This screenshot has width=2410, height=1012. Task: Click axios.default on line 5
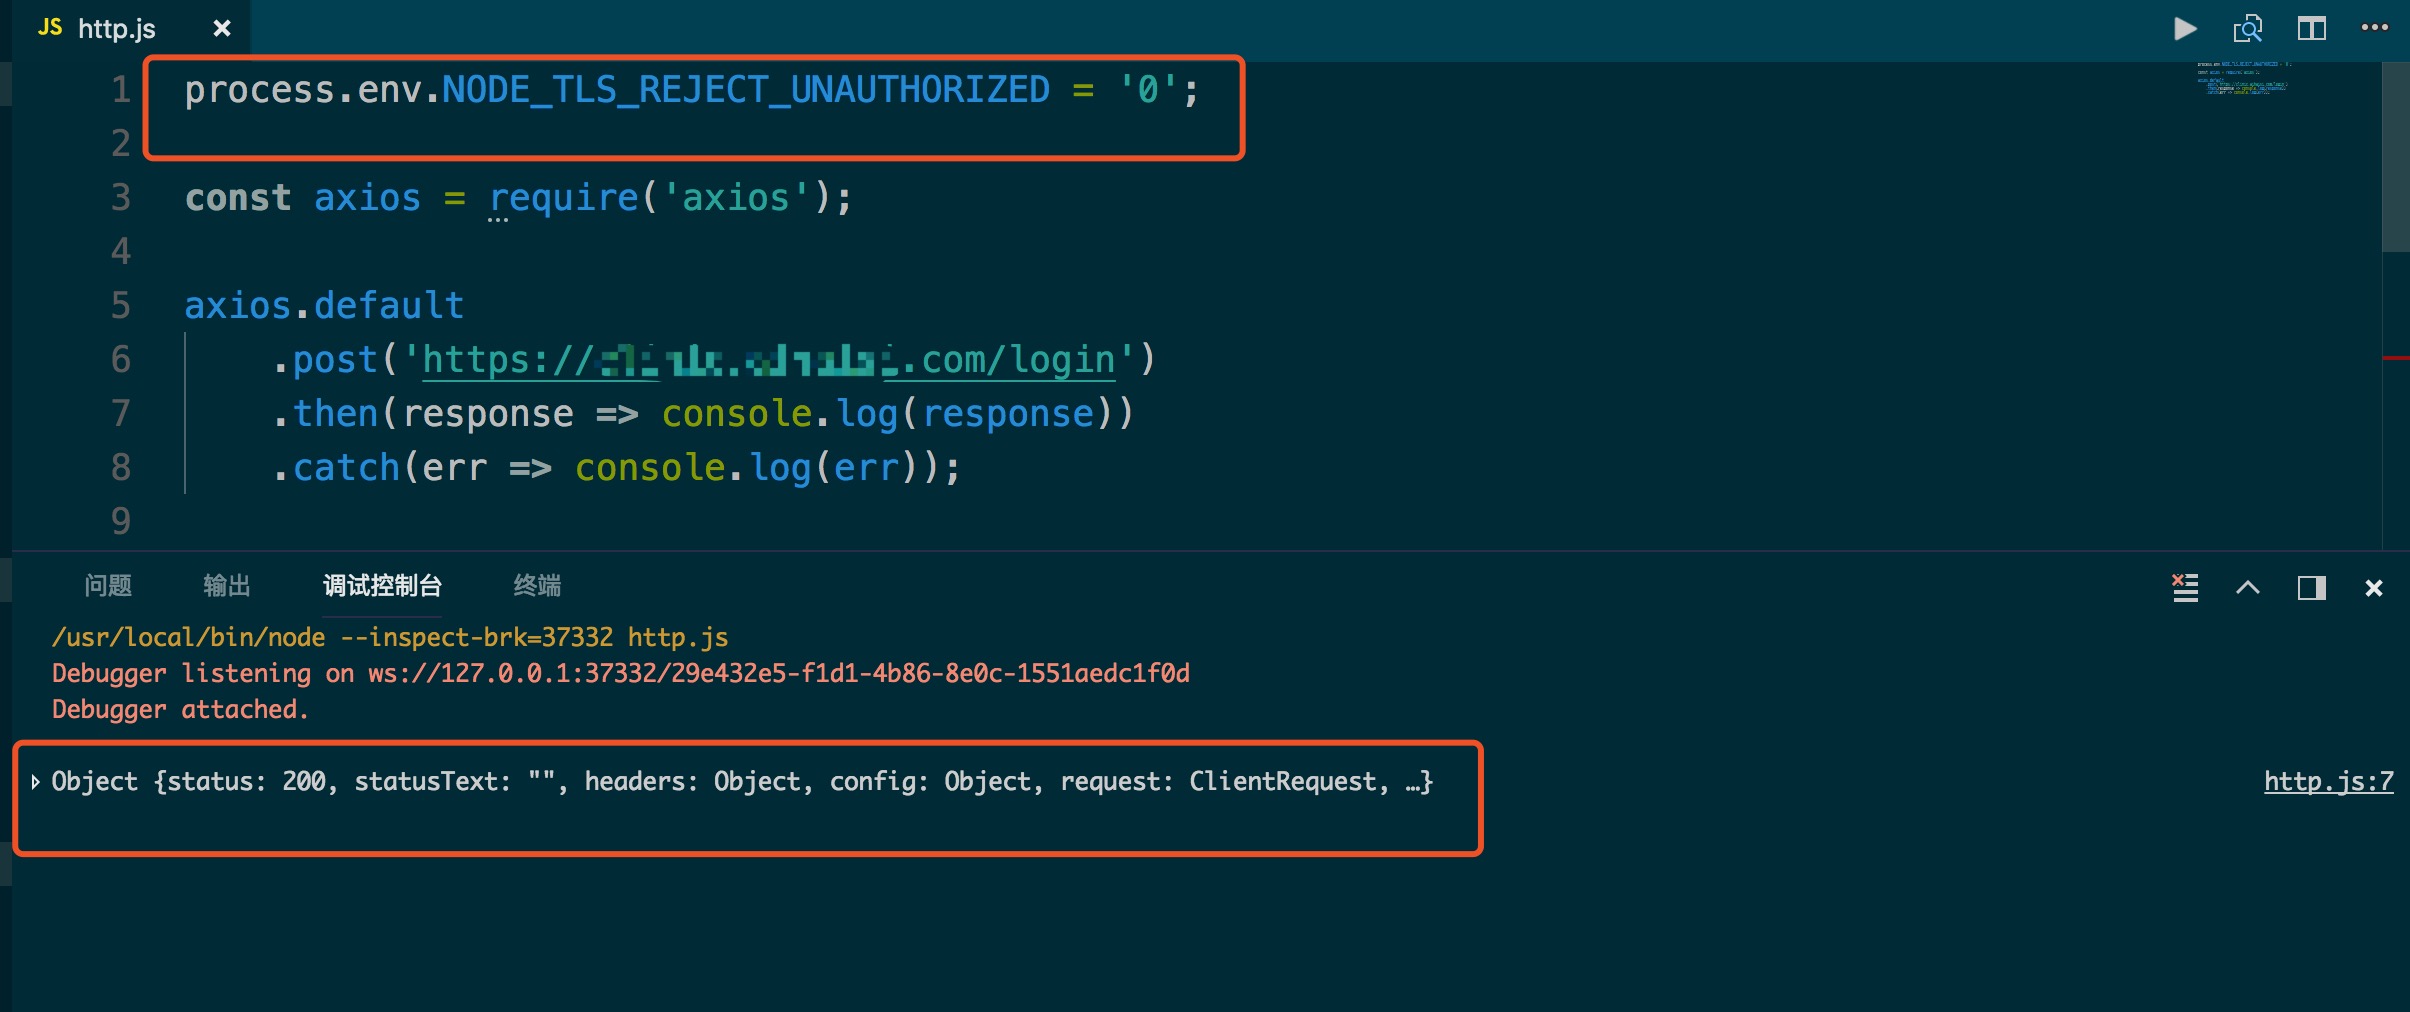pos(324,305)
